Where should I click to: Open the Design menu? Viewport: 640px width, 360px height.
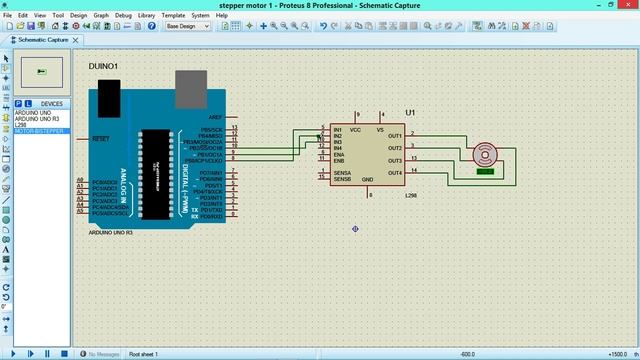[x=78, y=16]
